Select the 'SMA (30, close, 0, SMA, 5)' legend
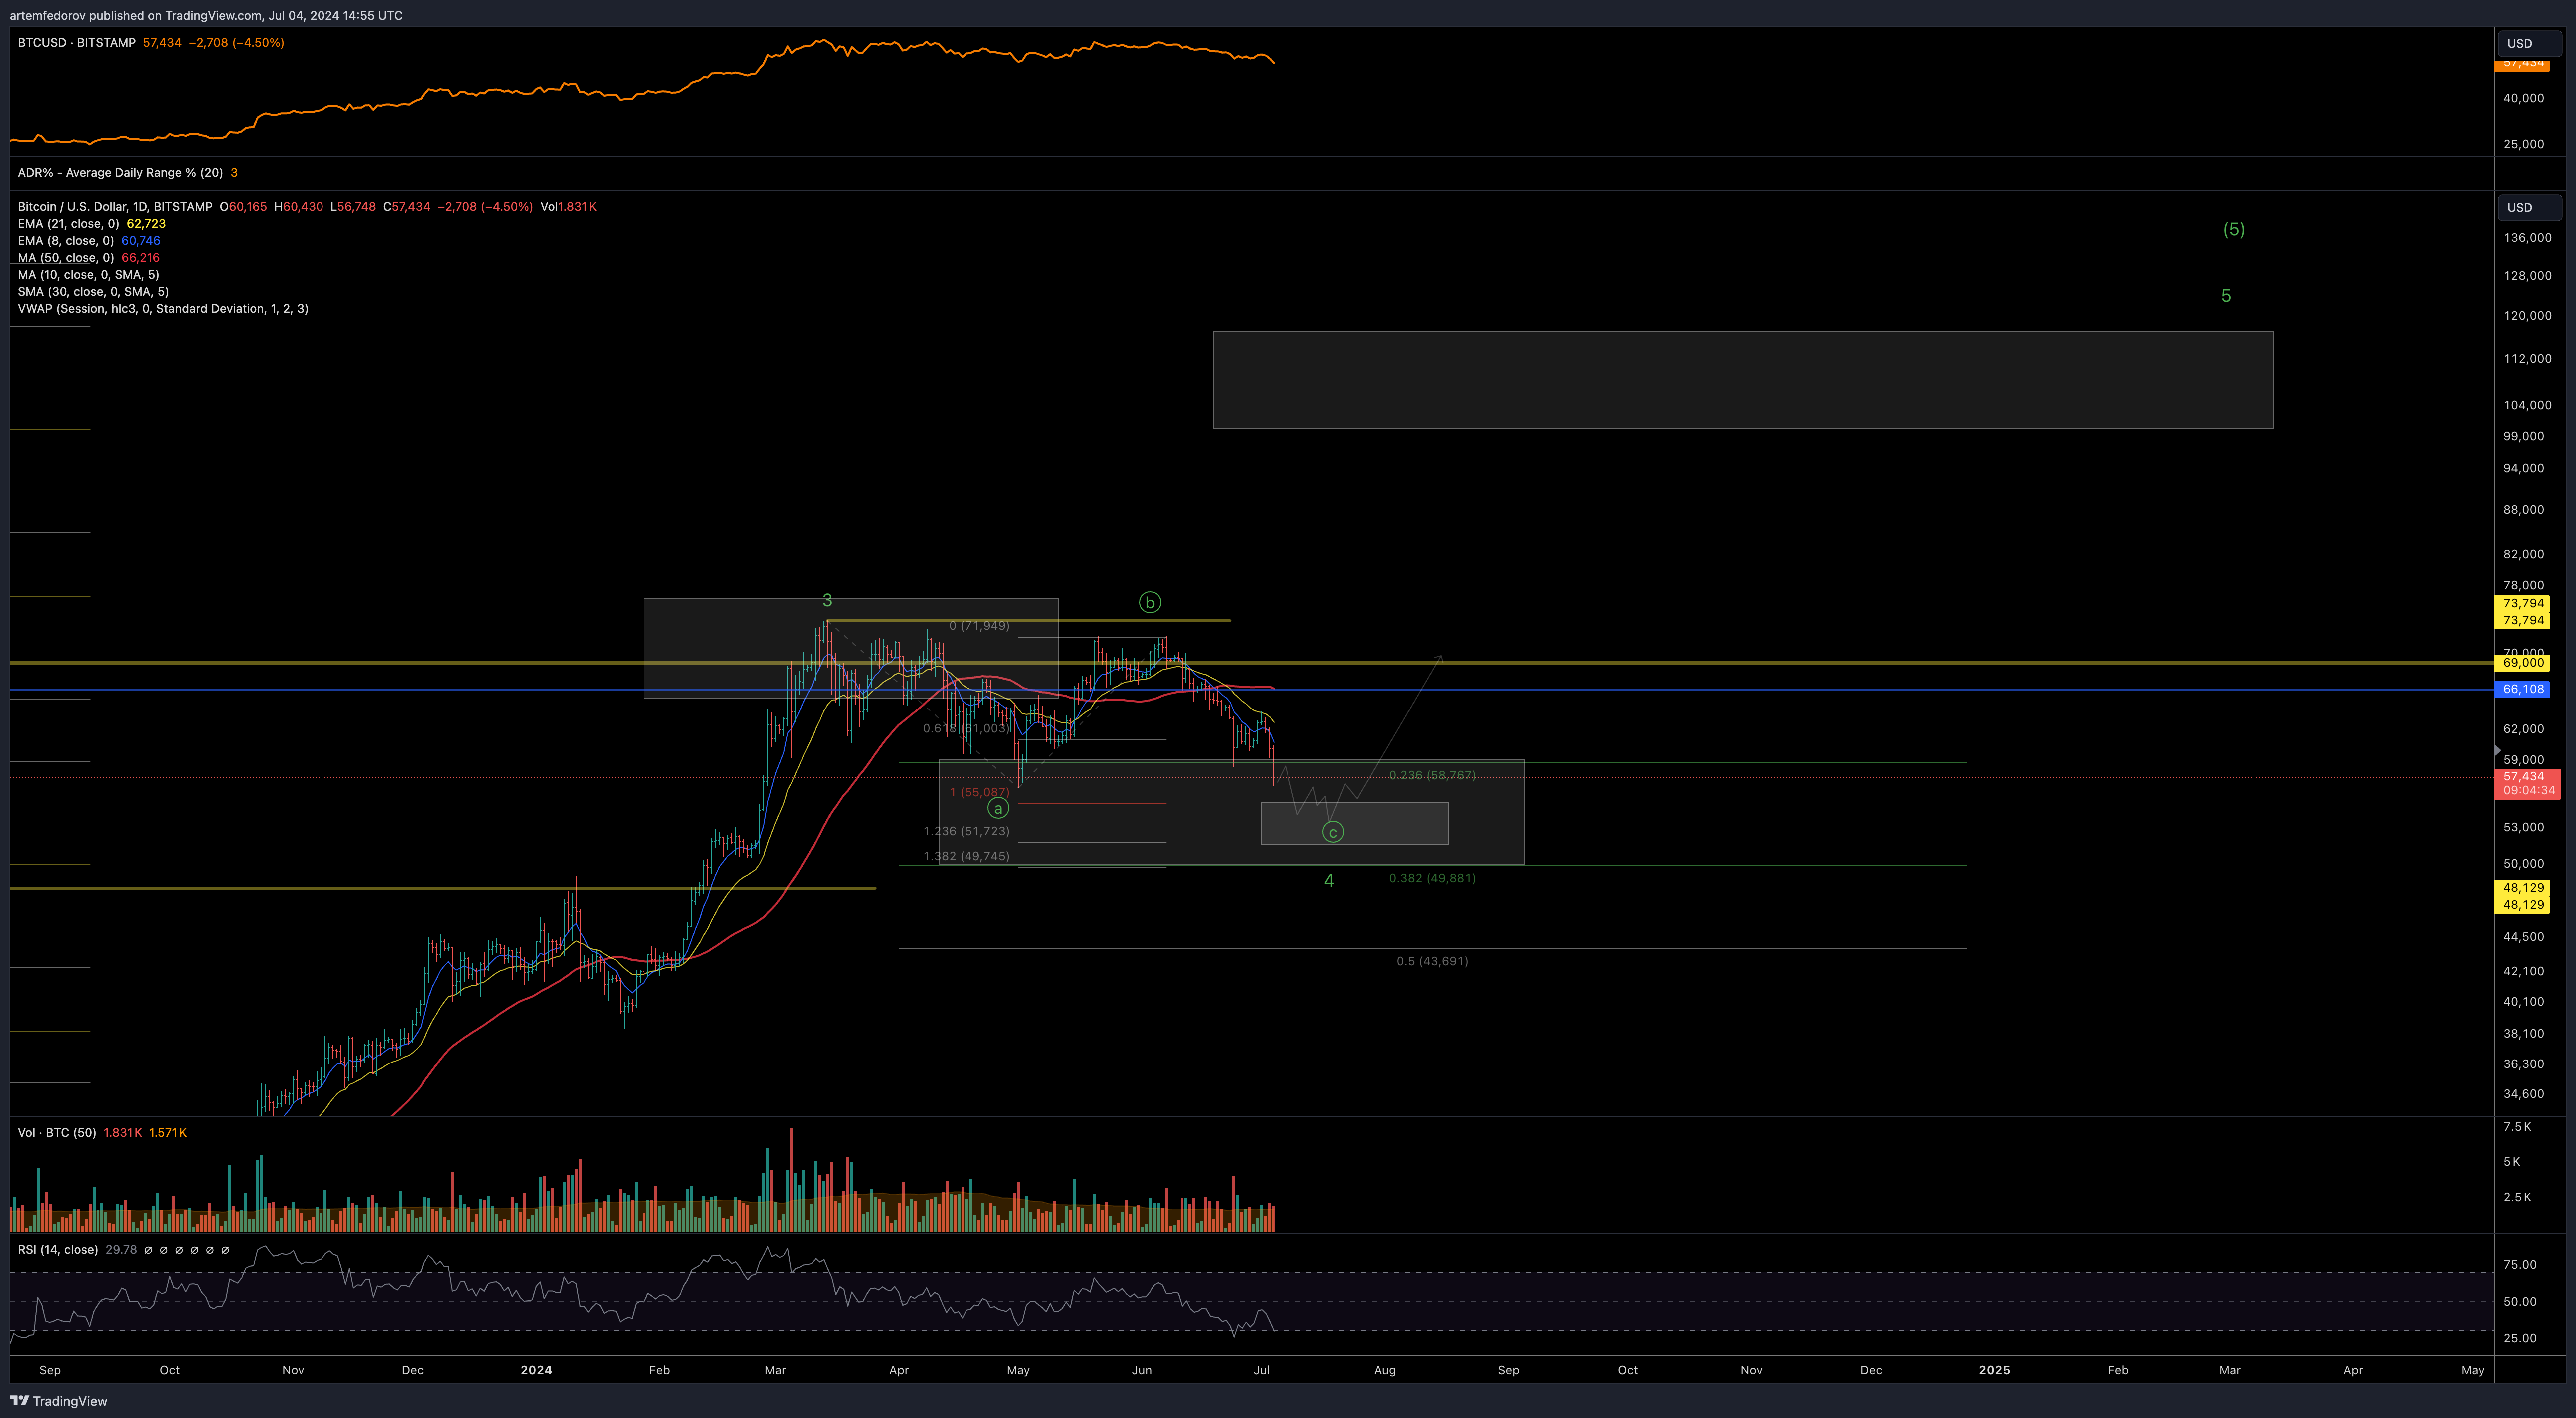Screen dimensions: 2576x1418 93,292
